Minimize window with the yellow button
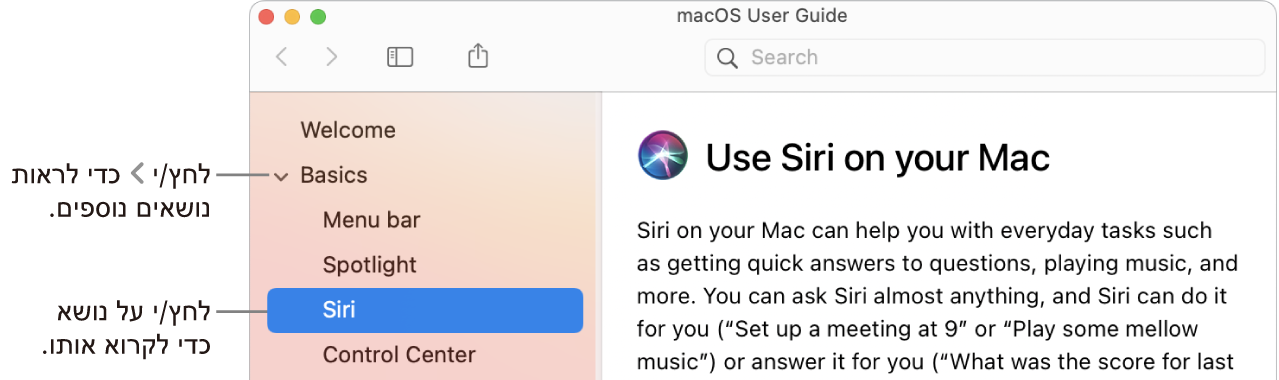This screenshot has width=1279, height=380. pyautogui.click(x=292, y=17)
